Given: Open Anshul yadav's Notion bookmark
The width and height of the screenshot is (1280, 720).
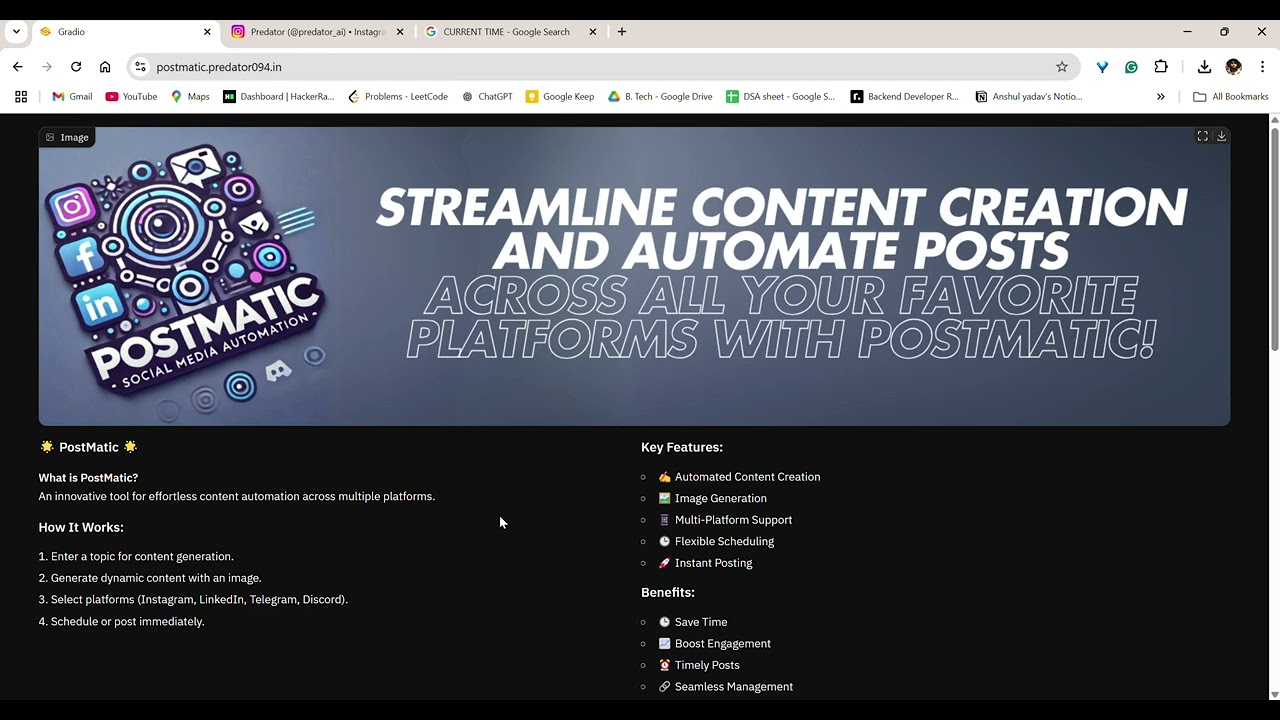Looking at the screenshot, I should pos(1028,97).
